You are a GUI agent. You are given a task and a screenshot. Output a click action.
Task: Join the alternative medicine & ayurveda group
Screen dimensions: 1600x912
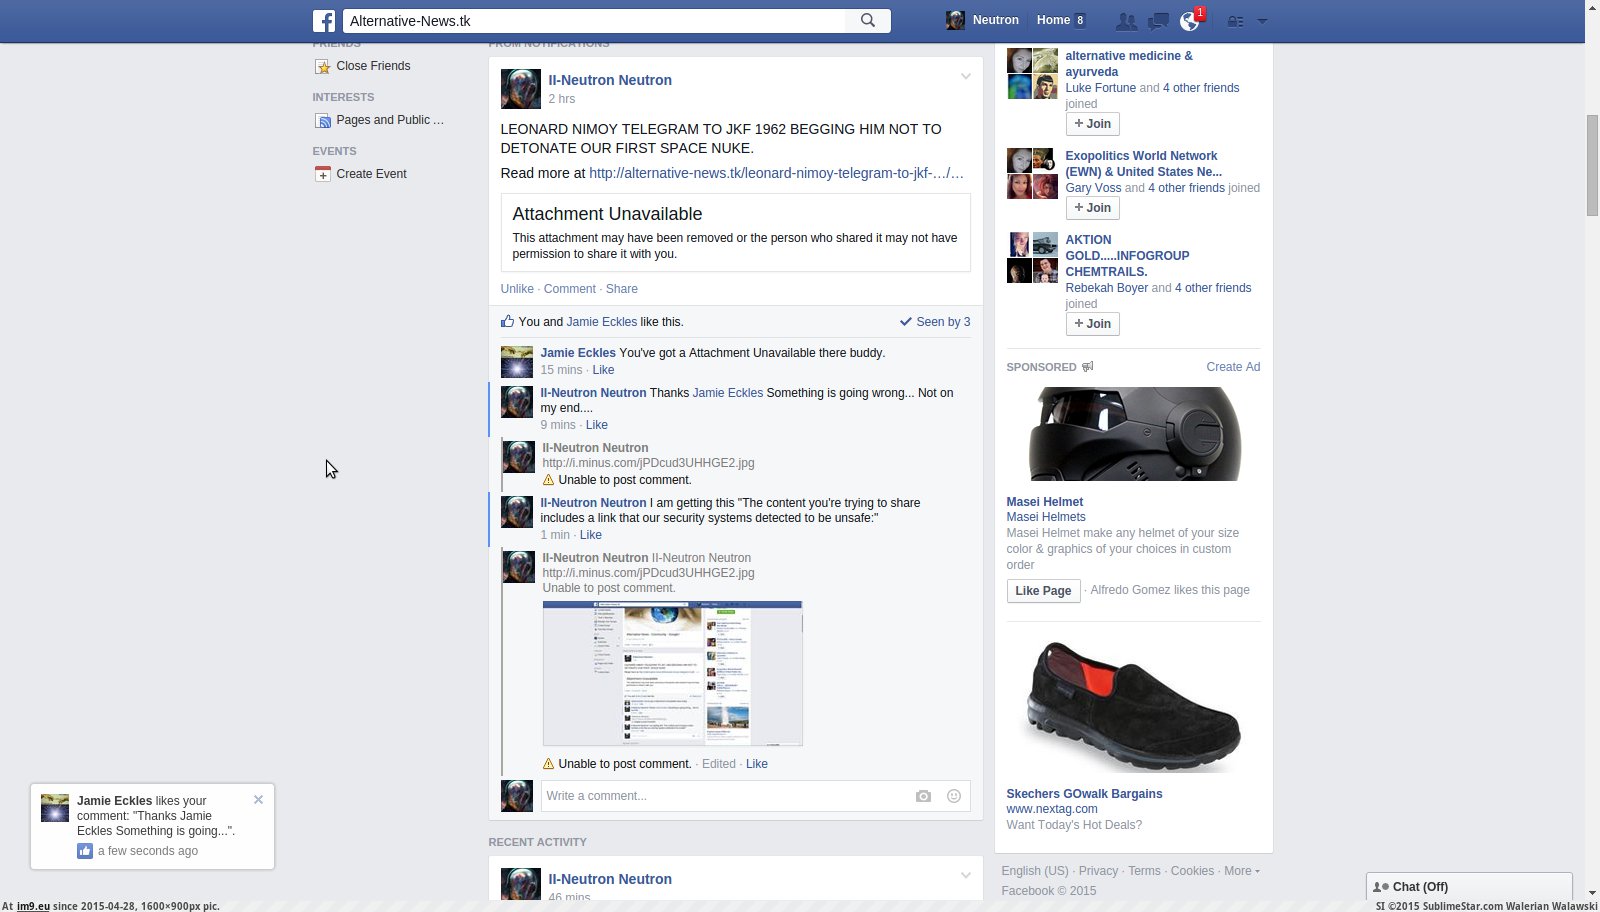pos(1092,124)
